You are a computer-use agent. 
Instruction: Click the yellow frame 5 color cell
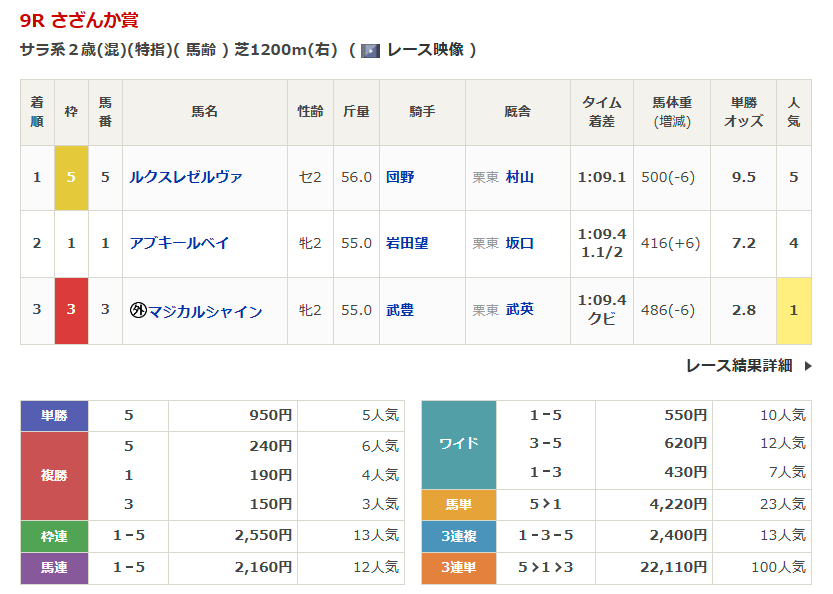coord(71,177)
